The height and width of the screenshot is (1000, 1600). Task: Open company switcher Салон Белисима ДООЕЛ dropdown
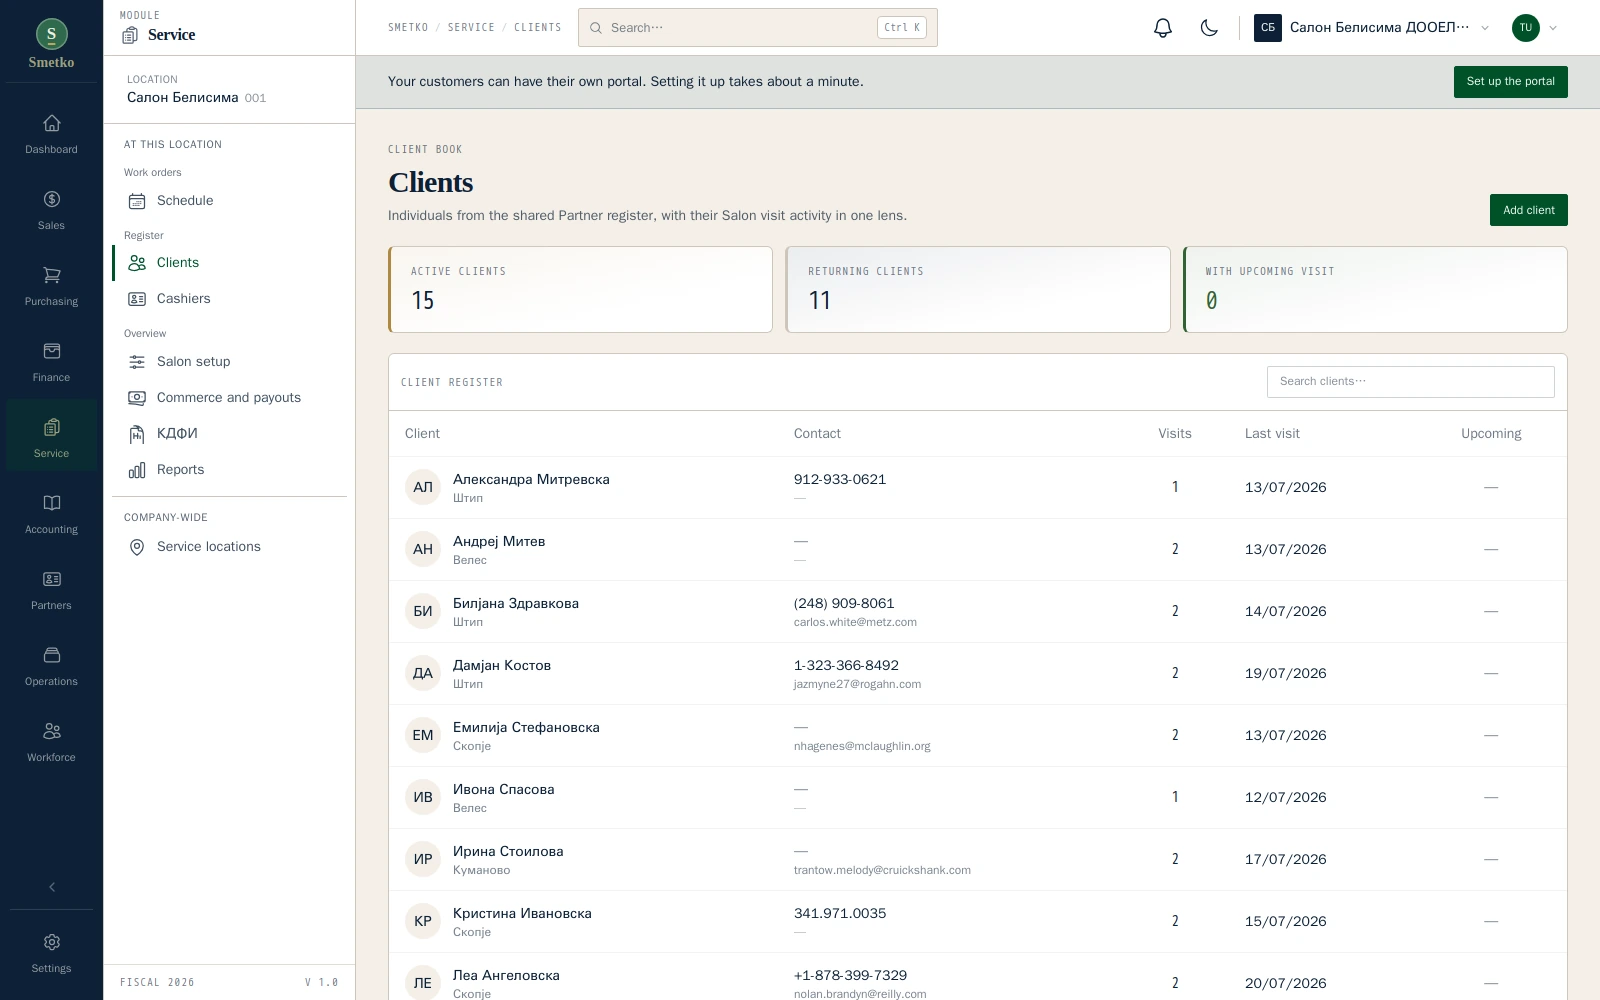click(1372, 28)
